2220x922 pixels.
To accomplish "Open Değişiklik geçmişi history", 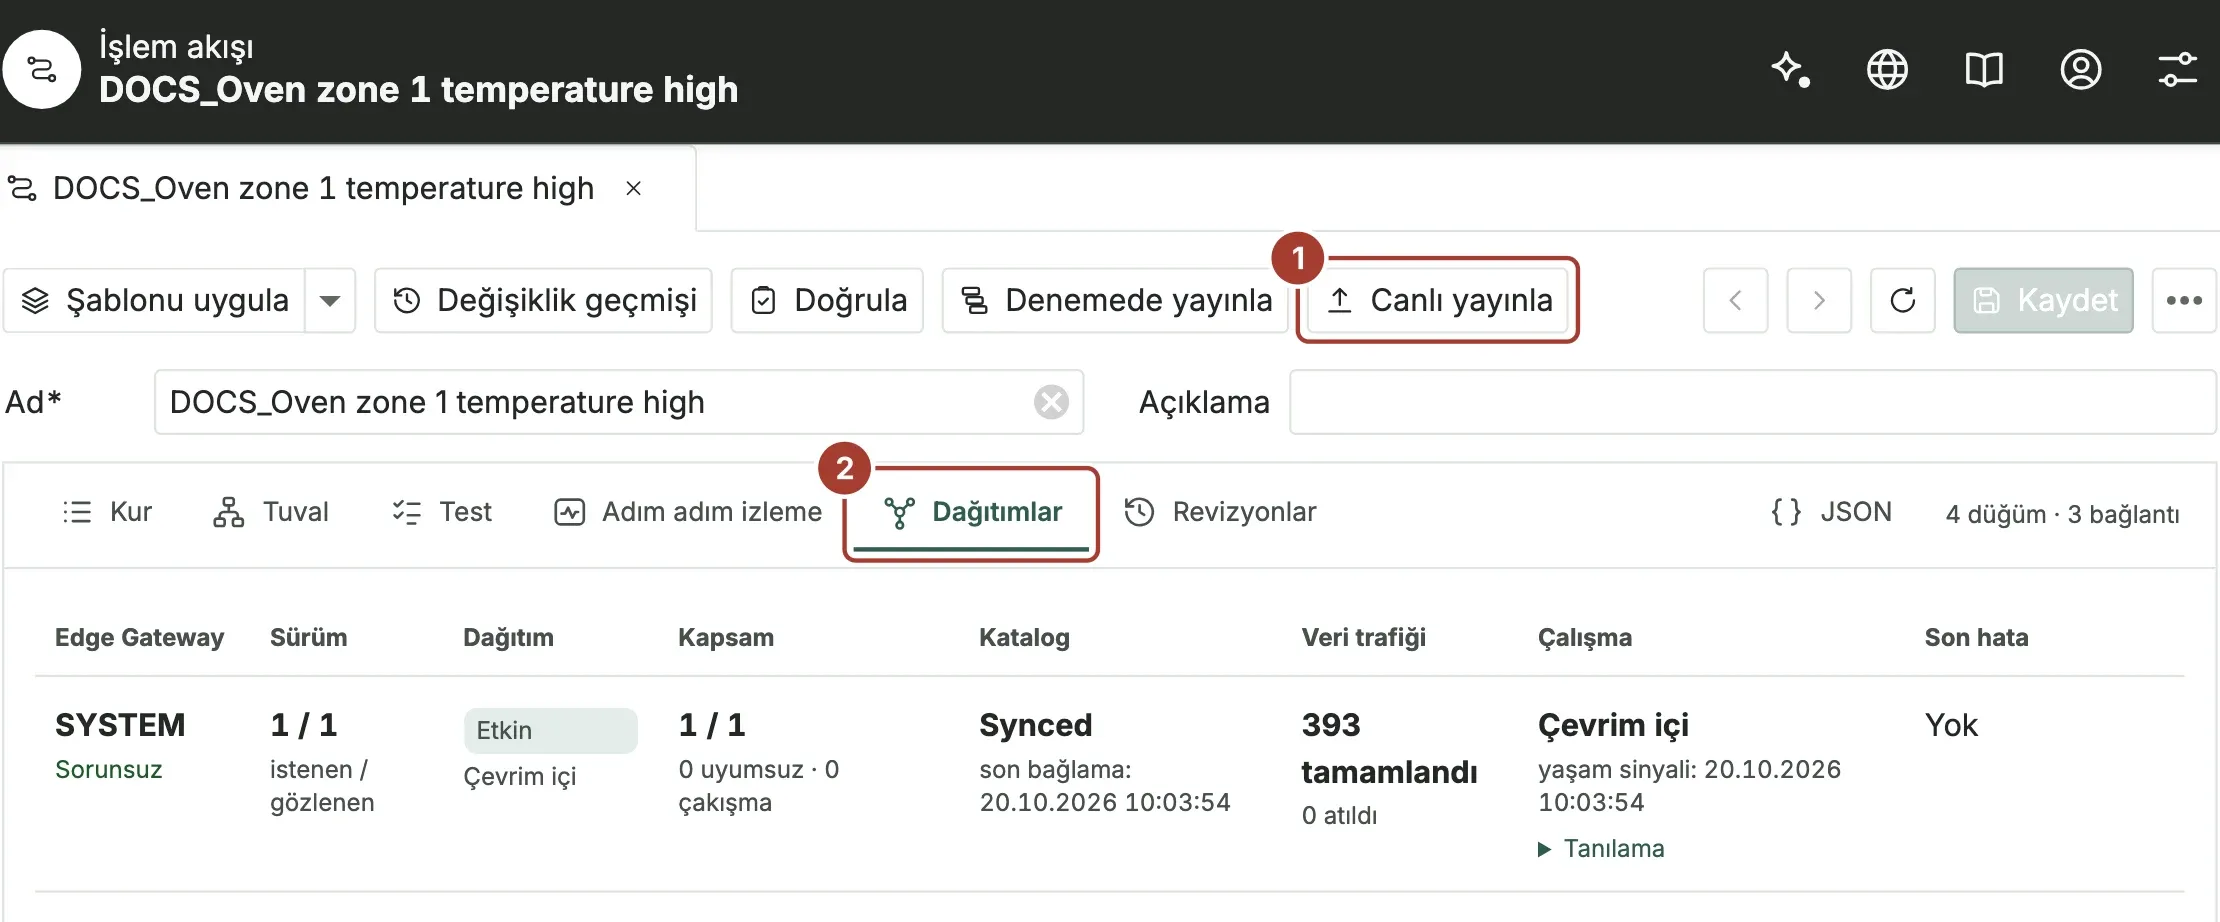I will pos(543,300).
